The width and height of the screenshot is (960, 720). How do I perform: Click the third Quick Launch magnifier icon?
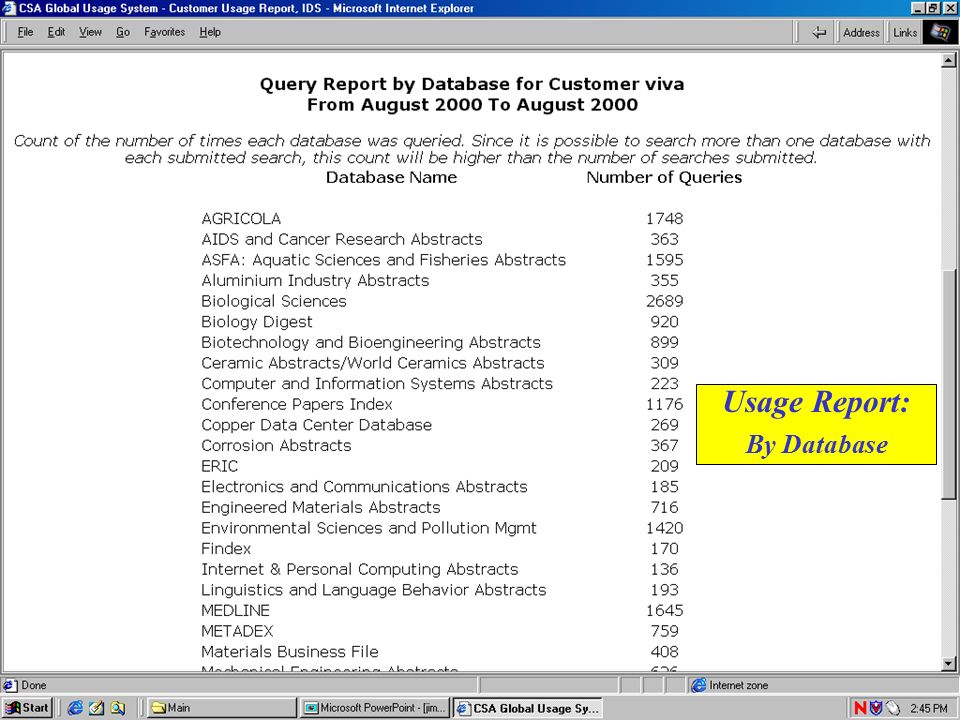click(117, 708)
